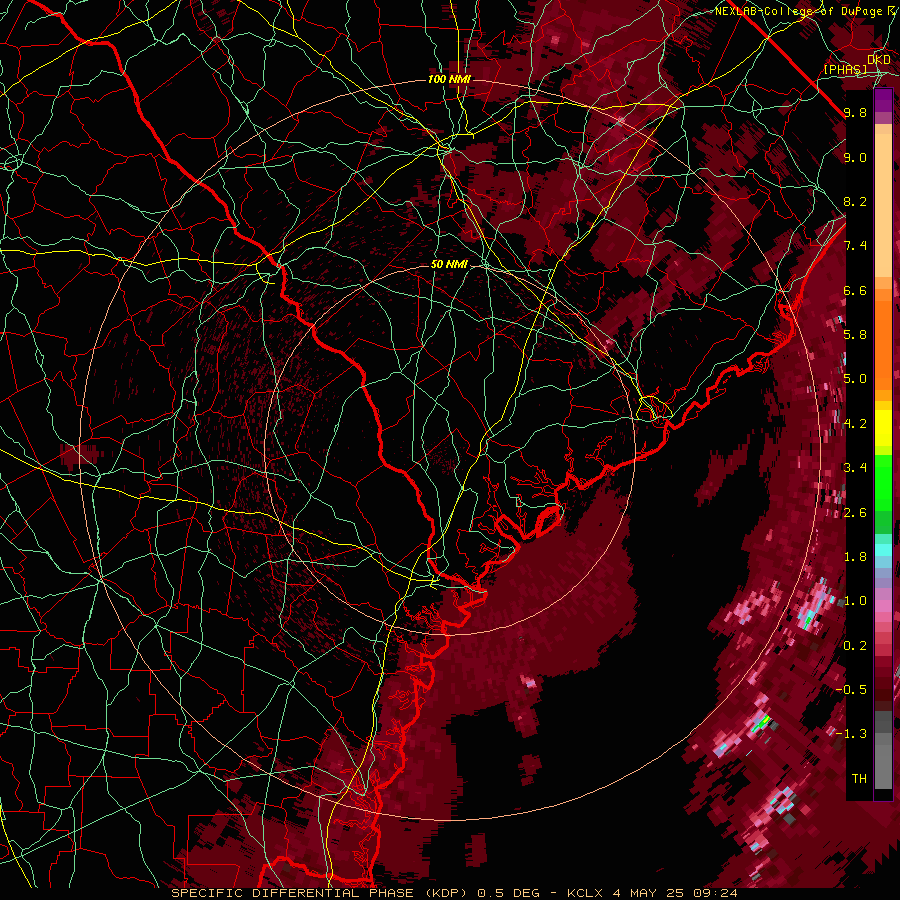Click the 50 NMI range ring label

click(x=449, y=265)
